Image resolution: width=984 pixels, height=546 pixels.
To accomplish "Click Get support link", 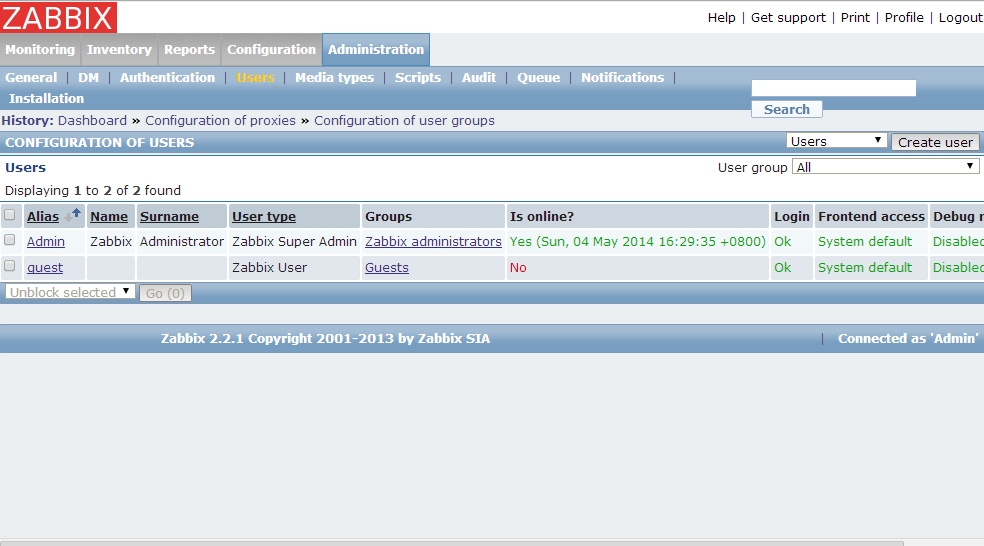I will pyautogui.click(x=788, y=18).
